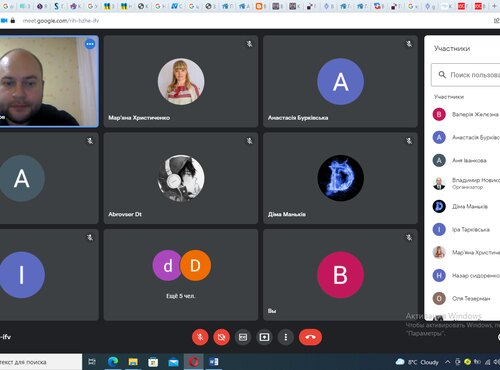Turn on captions in Meet control bar
This screenshot has width=500, height=370.
point(243,337)
